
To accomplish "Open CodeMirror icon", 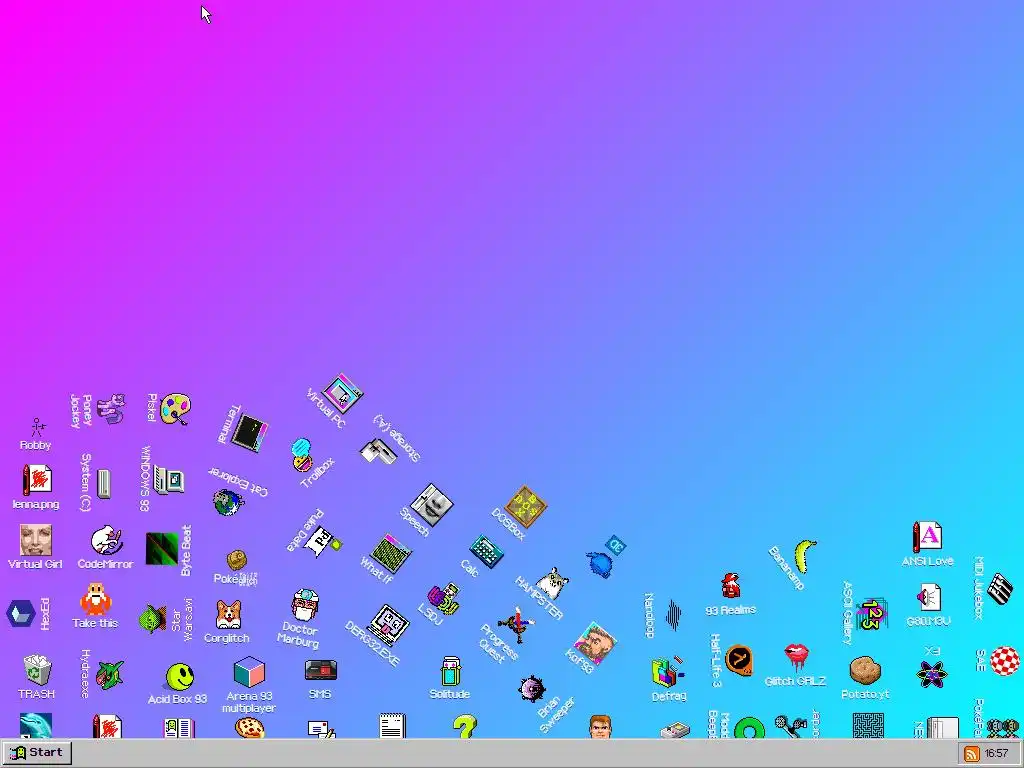I will coord(106,541).
